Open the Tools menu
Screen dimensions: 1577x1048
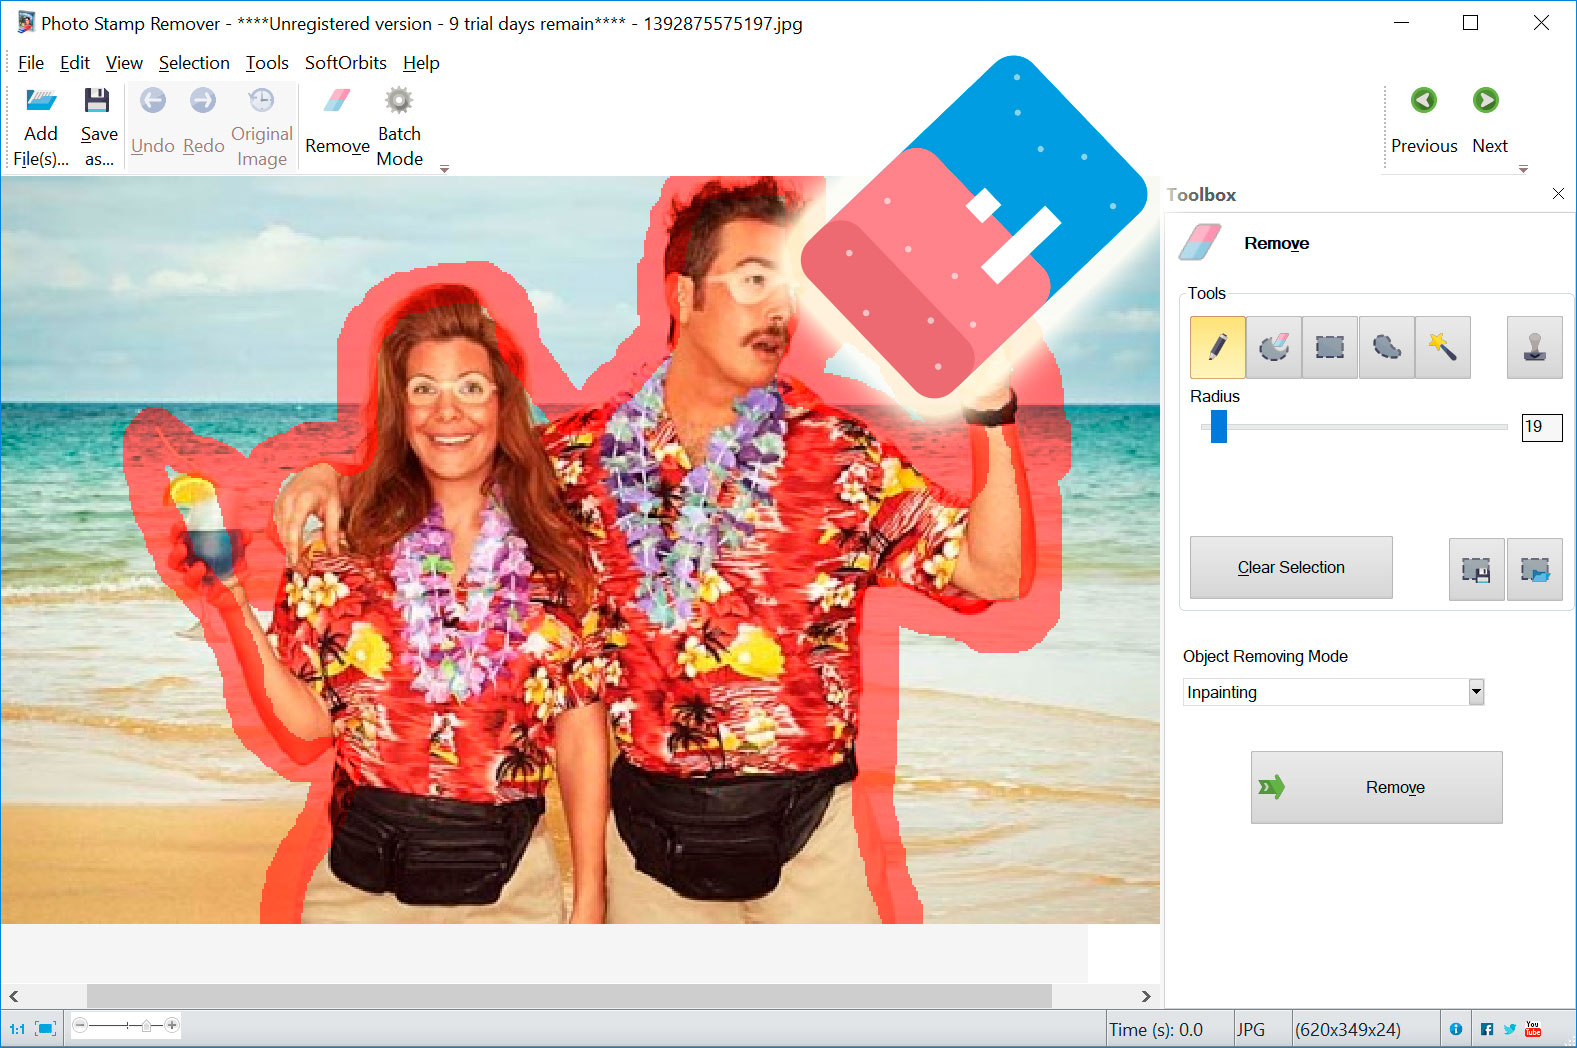(x=267, y=63)
